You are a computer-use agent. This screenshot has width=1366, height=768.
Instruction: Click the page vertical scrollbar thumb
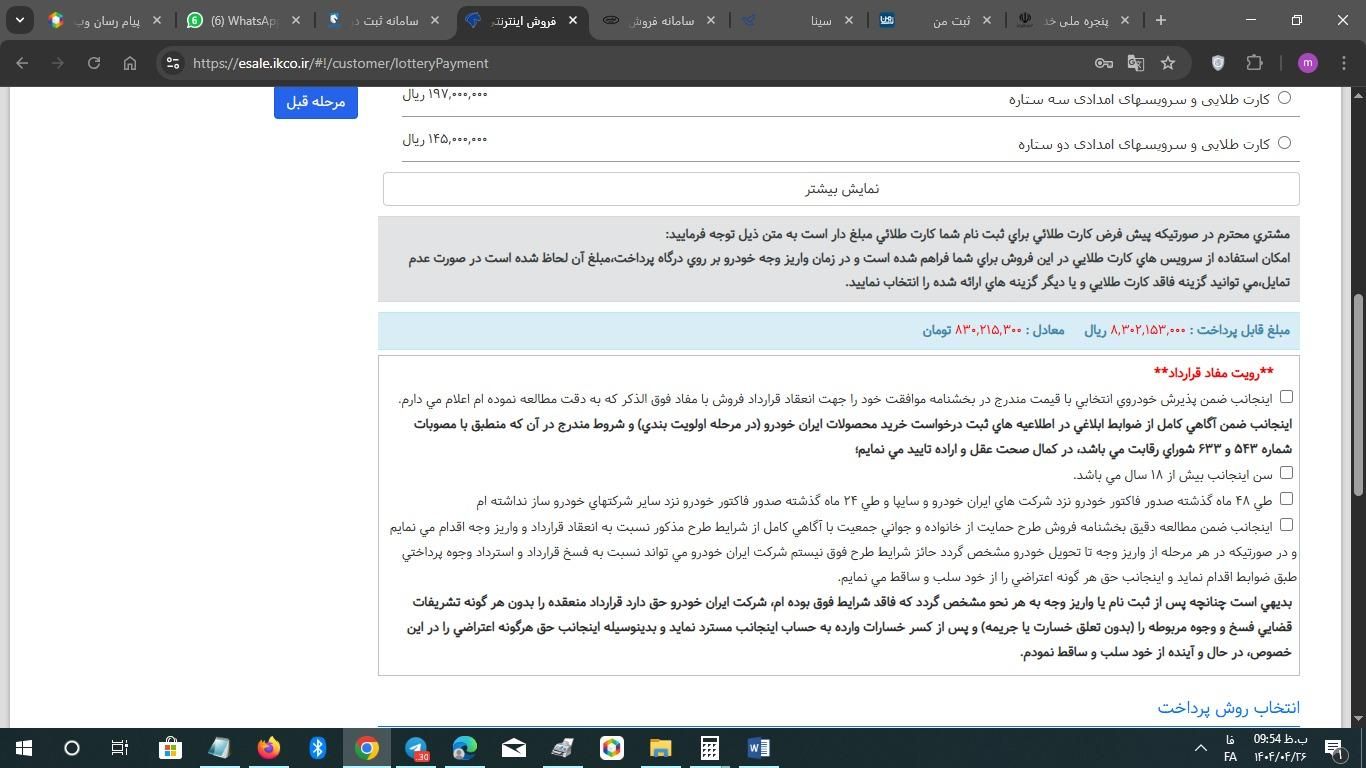[1358, 394]
